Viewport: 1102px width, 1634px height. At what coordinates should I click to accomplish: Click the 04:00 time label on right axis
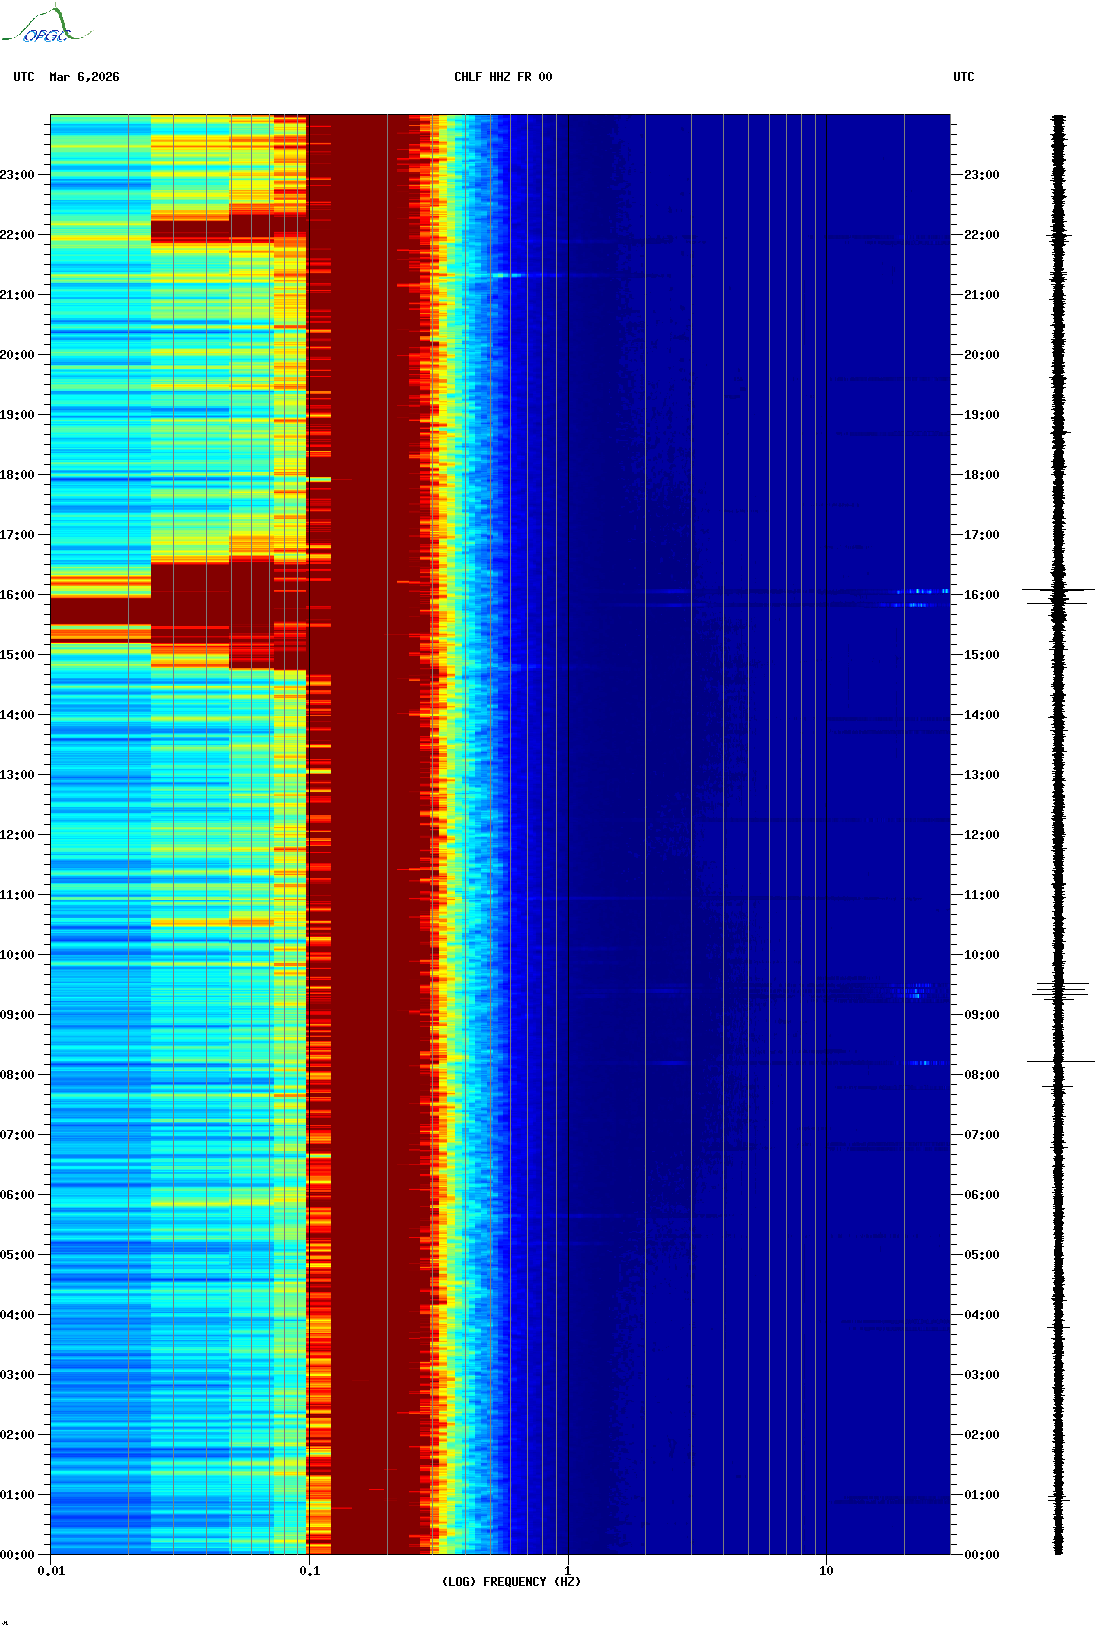coord(981,1315)
